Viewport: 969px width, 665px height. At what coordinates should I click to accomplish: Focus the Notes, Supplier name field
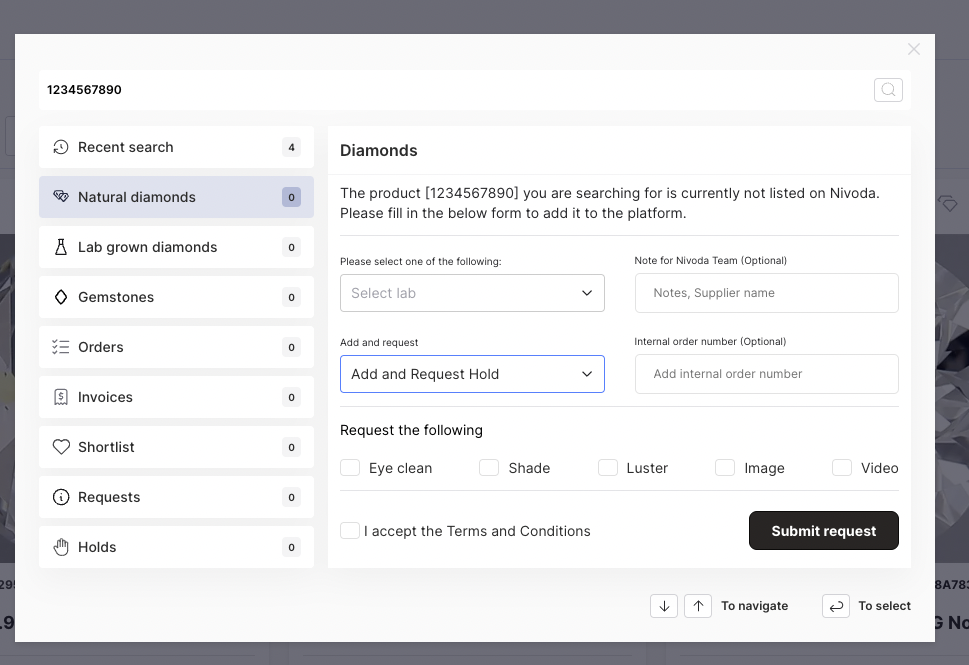click(x=766, y=293)
